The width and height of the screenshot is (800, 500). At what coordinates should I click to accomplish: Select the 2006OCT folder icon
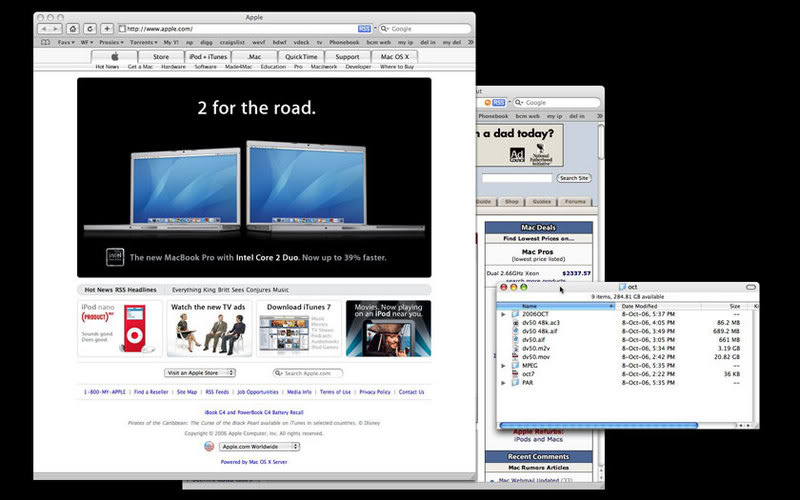[515, 314]
